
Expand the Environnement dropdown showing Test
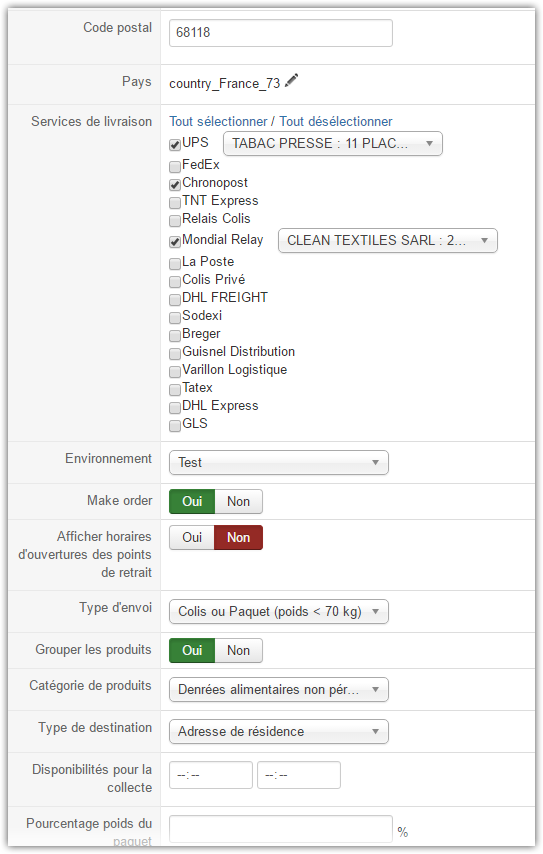click(x=279, y=462)
